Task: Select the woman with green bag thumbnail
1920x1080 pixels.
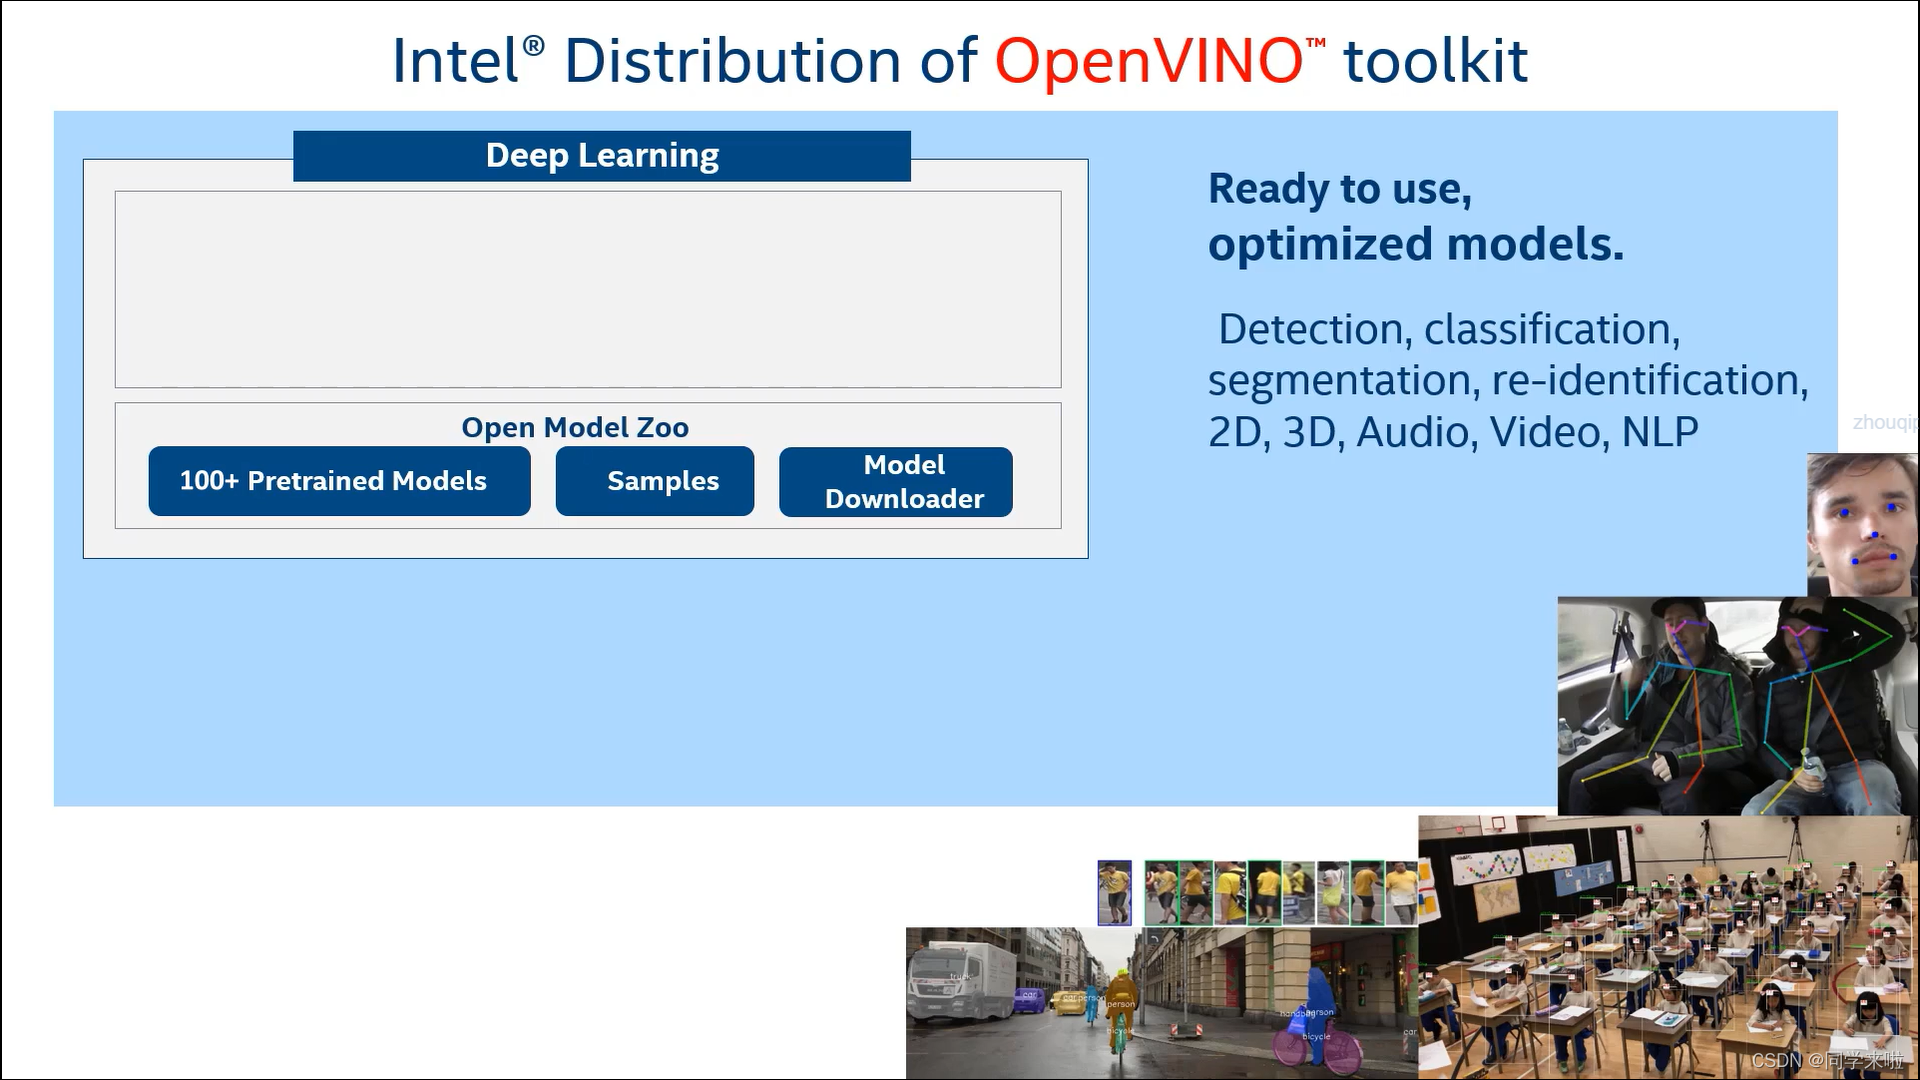Action: click(x=1332, y=893)
